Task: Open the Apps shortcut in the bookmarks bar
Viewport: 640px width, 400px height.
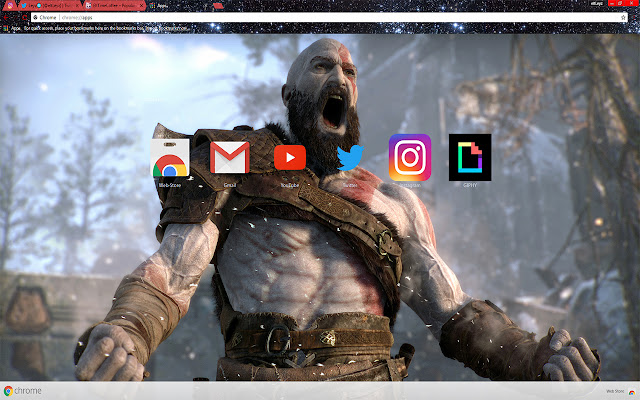Action: 12,28
